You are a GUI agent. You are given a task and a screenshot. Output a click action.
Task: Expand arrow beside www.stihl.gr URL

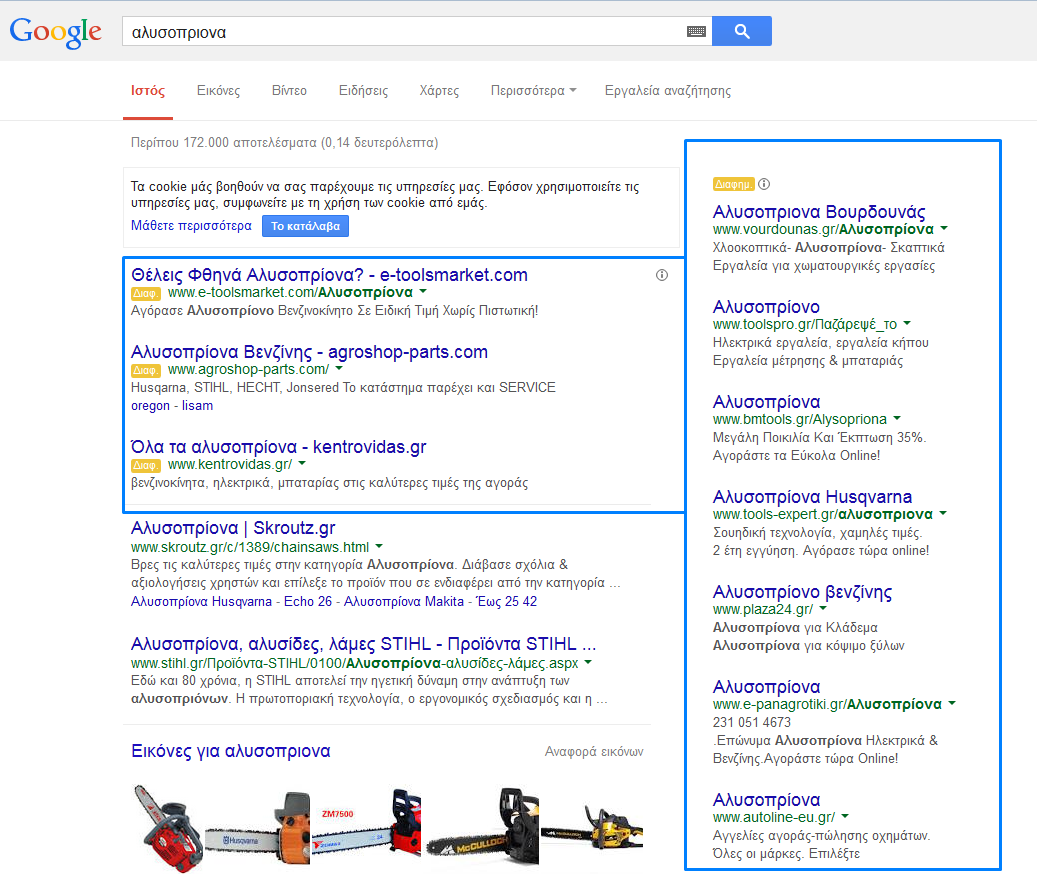point(588,663)
